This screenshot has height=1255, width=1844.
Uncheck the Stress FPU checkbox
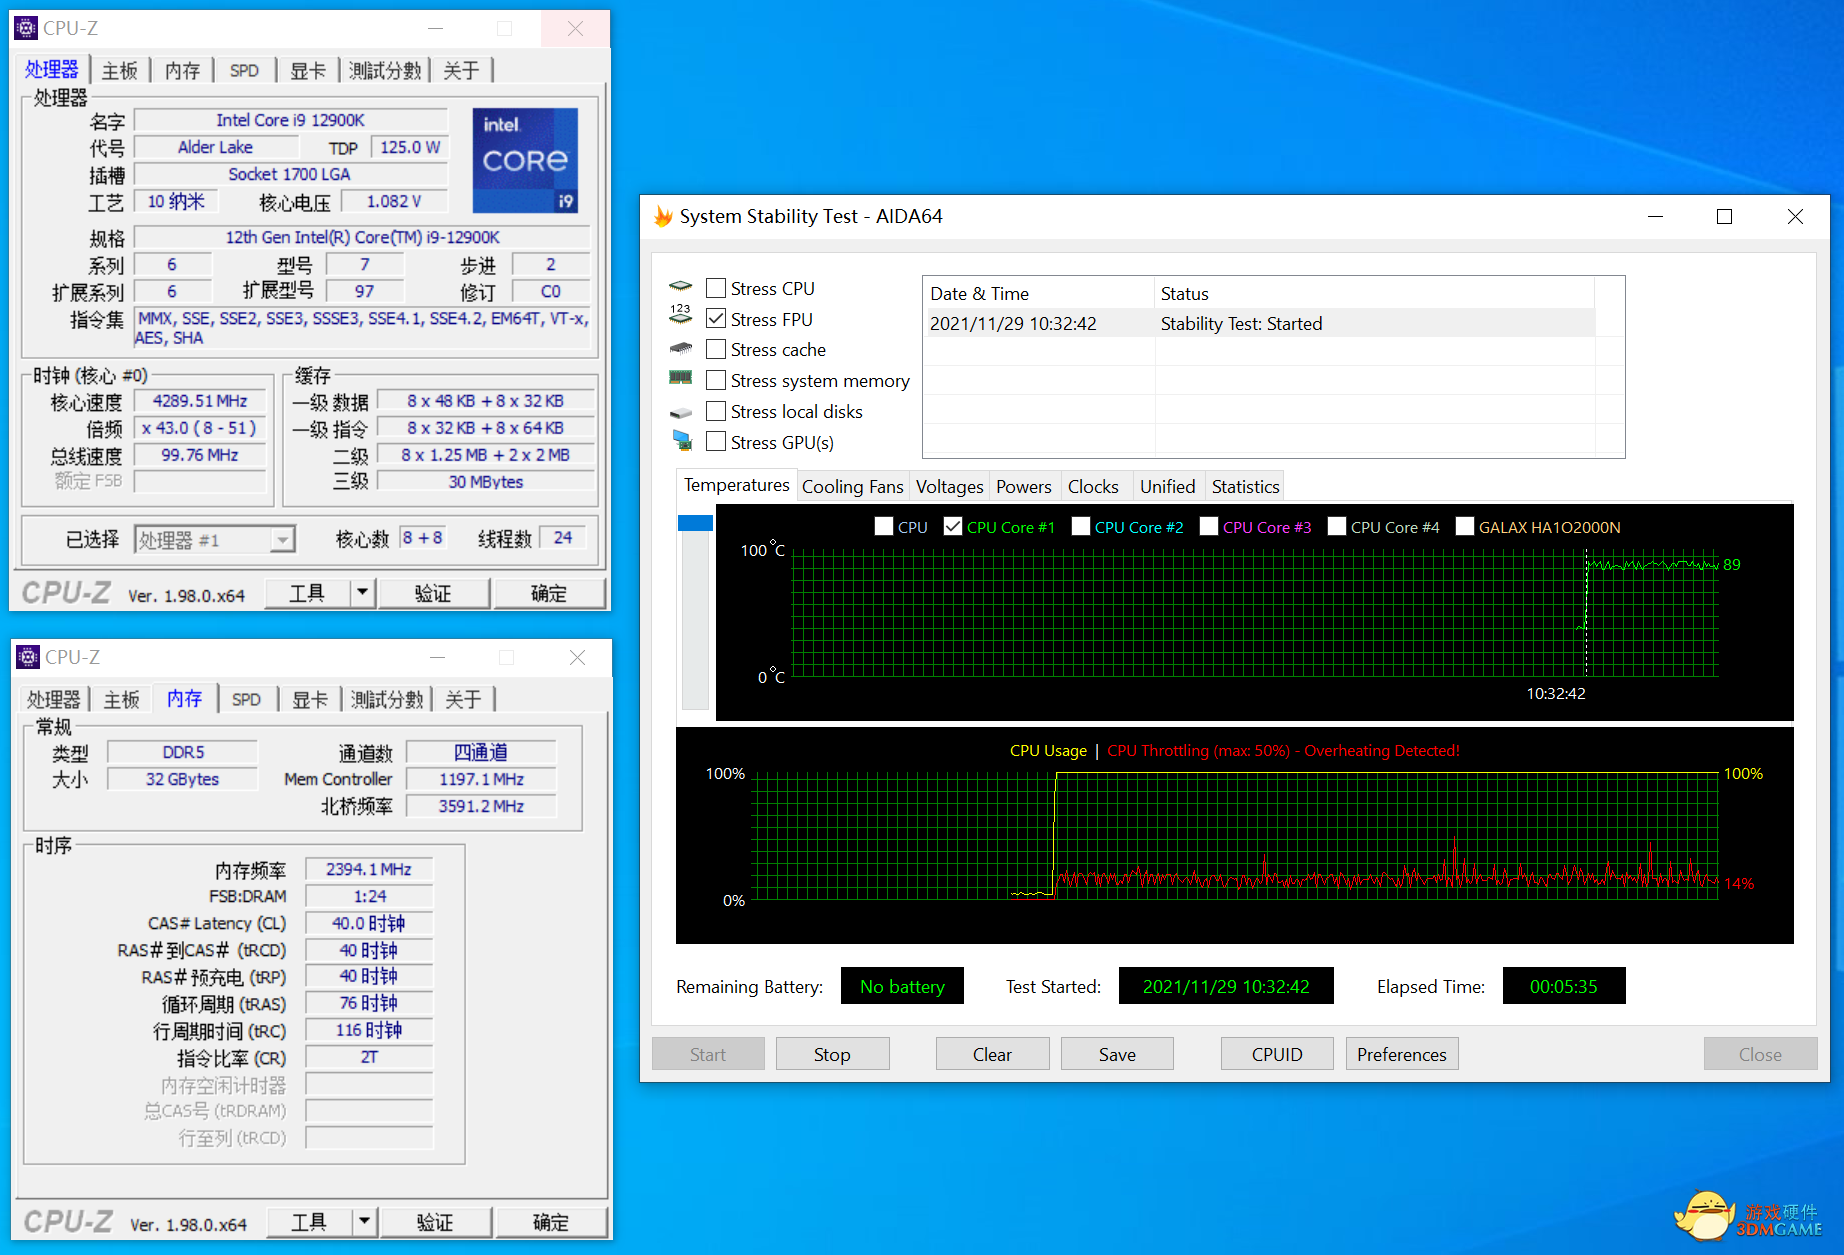(716, 319)
